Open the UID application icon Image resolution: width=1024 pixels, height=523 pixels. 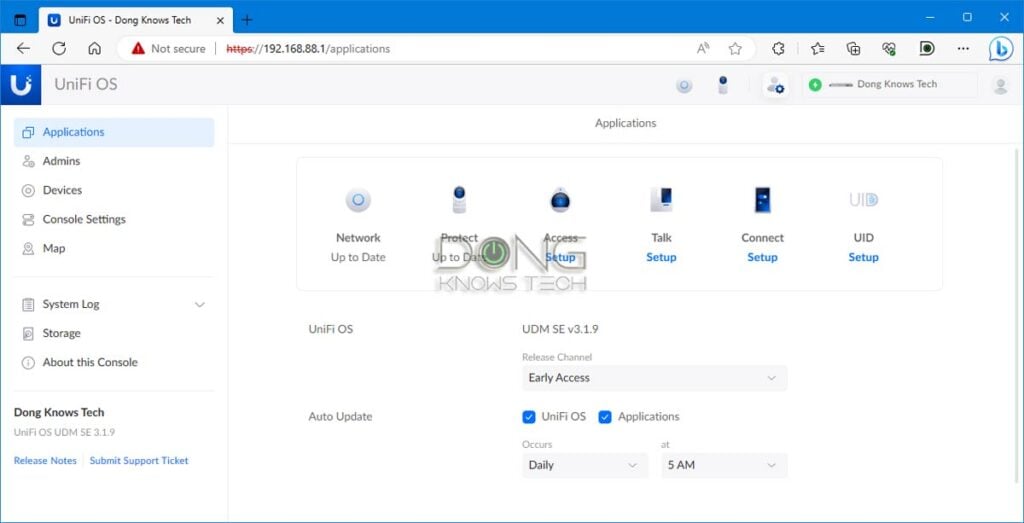coord(863,200)
